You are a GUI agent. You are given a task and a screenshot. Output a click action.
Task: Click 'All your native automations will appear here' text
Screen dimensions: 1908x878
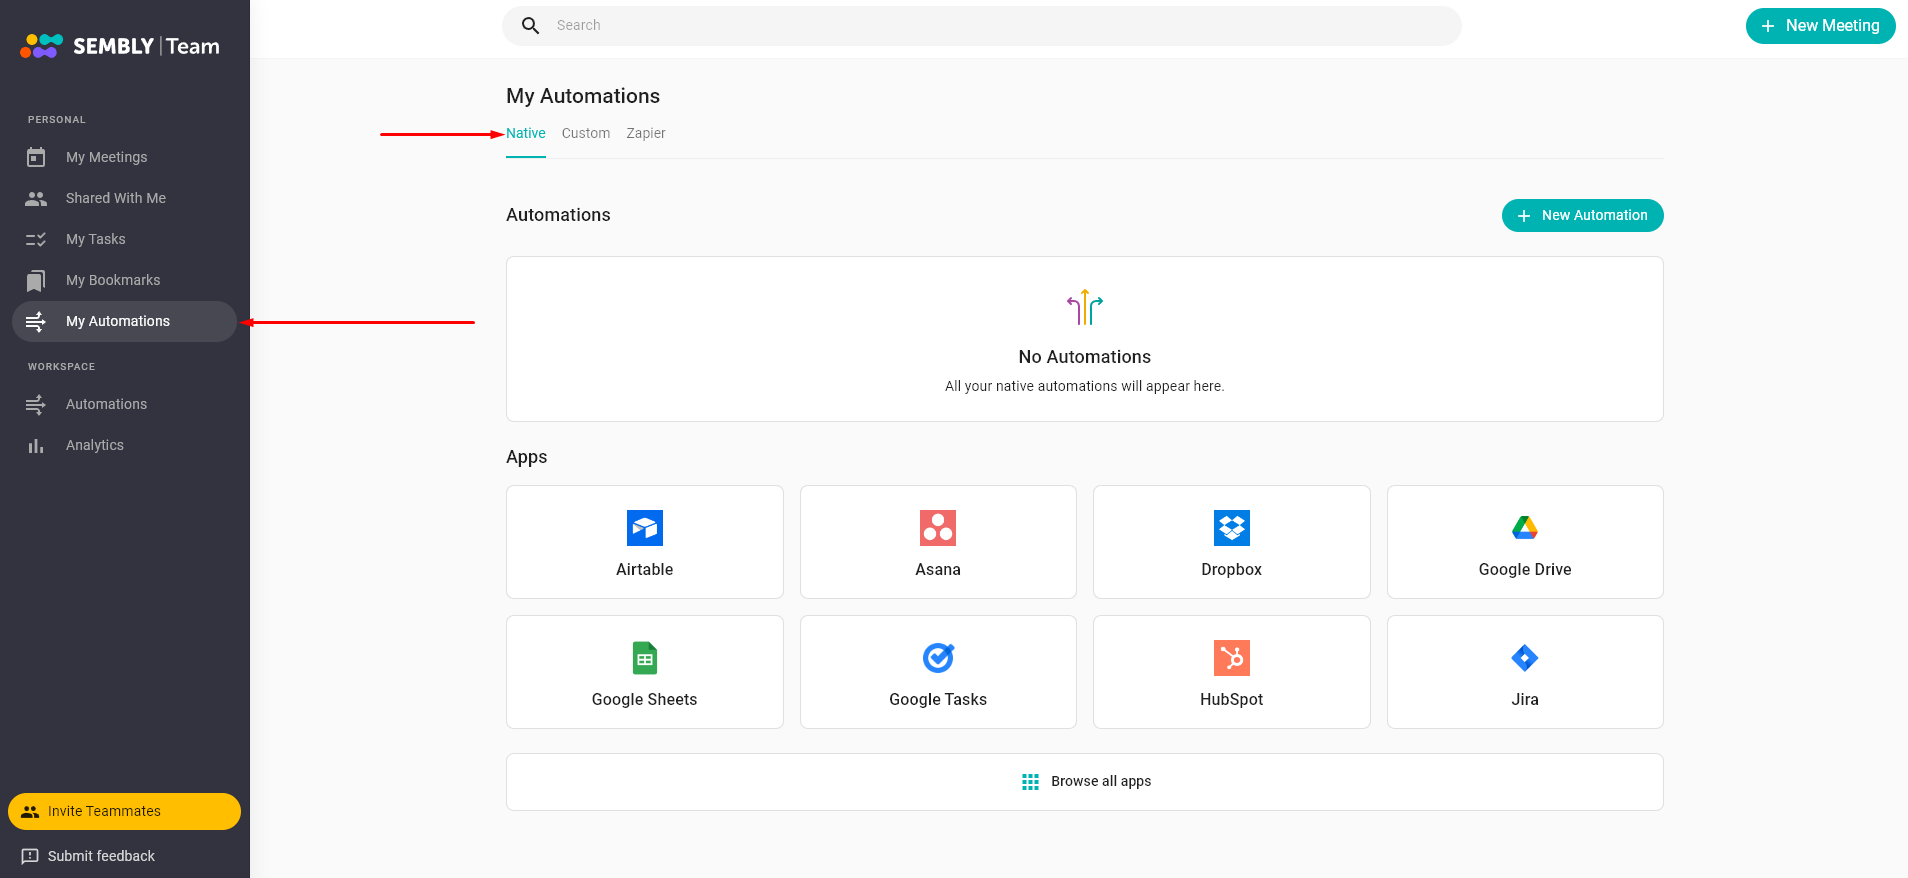click(x=1085, y=386)
